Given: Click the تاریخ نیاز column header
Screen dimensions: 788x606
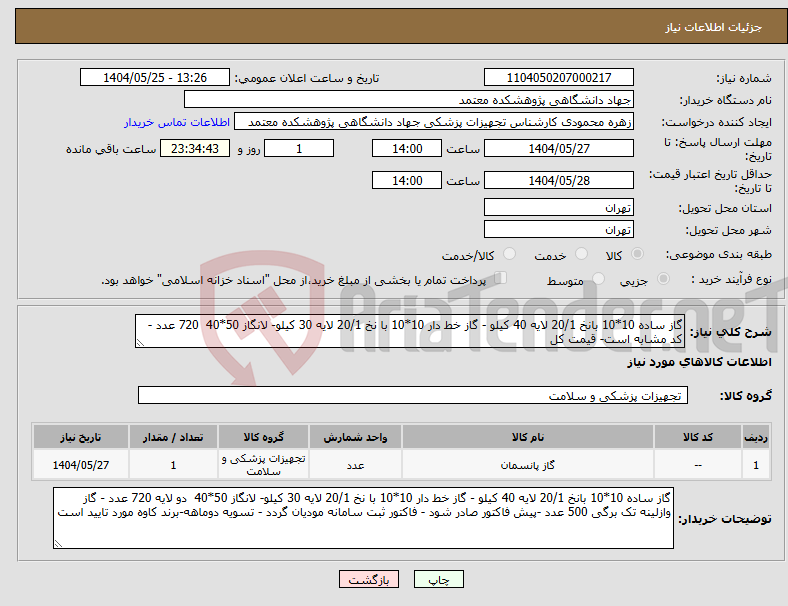Looking at the screenshot, I should [81, 437].
